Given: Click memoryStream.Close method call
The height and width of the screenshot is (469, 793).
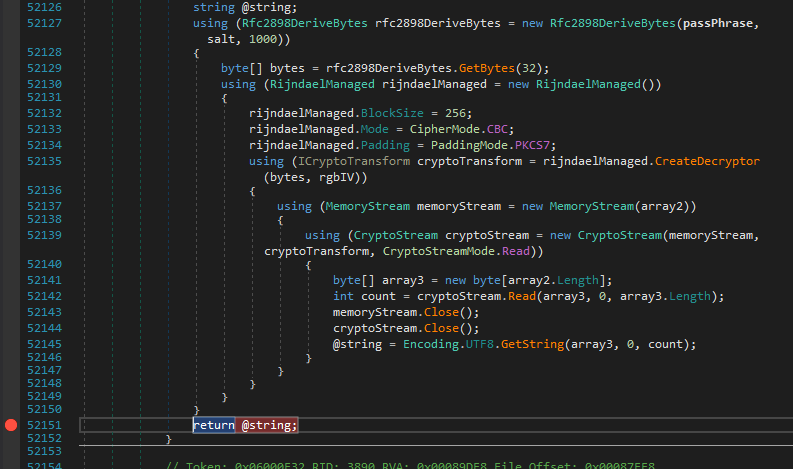Looking at the screenshot, I should [441, 312].
